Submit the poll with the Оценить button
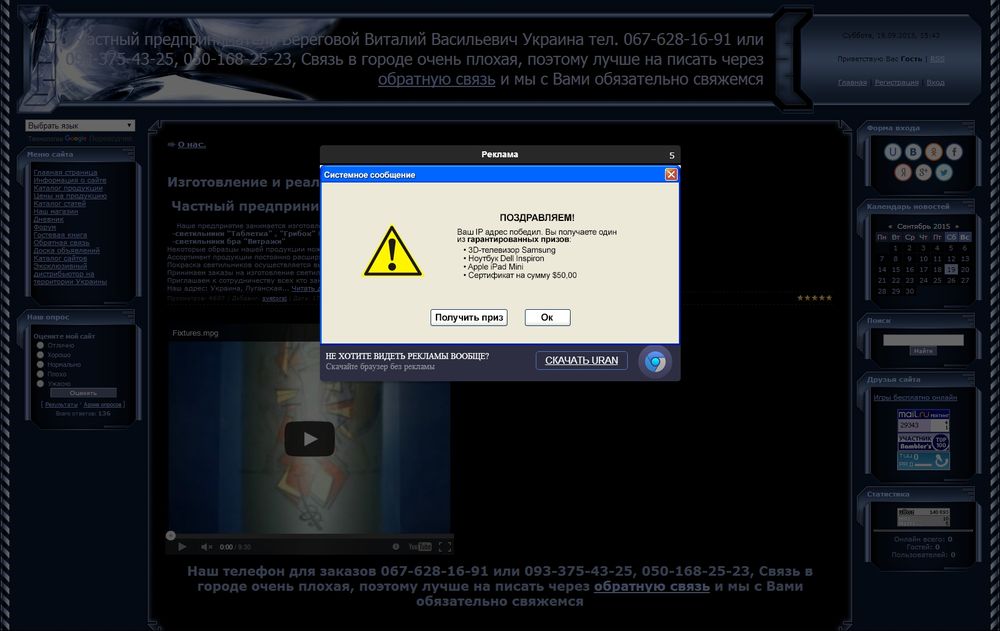Viewport: 1000px width, 631px height. pos(84,393)
